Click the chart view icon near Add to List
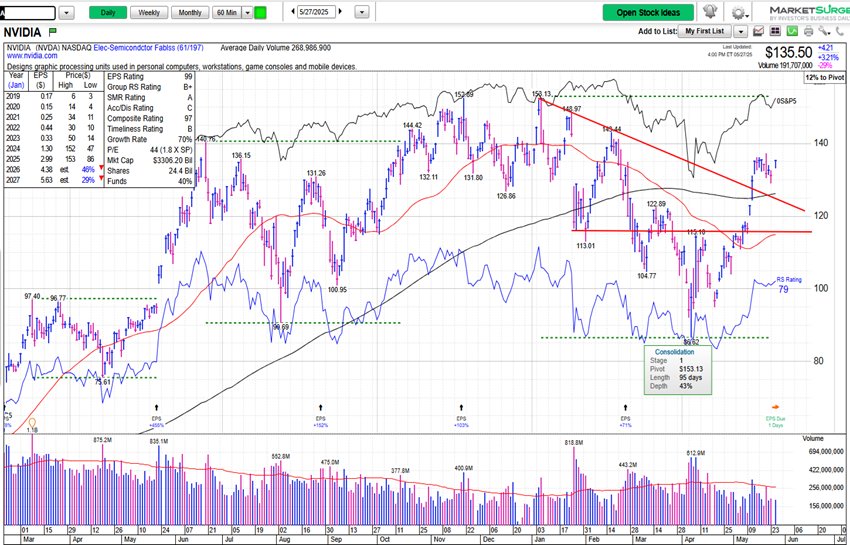This screenshot has height=545, width=850. click(758, 31)
